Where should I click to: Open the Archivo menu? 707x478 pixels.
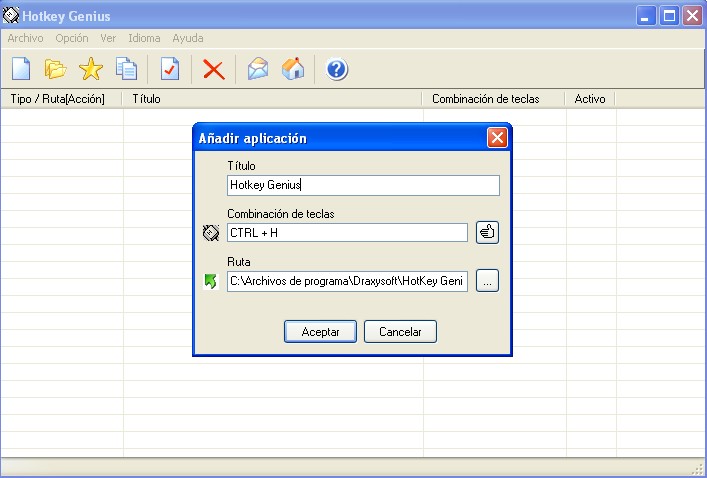pos(25,38)
